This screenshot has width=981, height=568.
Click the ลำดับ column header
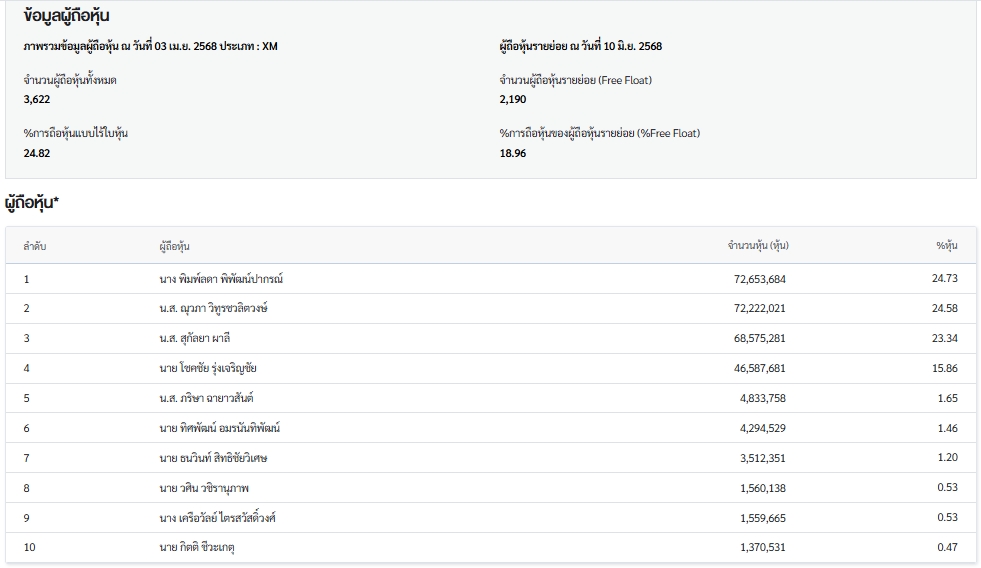[35, 246]
